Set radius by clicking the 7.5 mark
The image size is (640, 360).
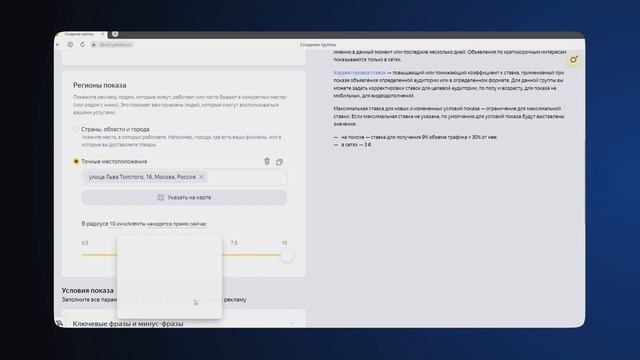[233, 243]
